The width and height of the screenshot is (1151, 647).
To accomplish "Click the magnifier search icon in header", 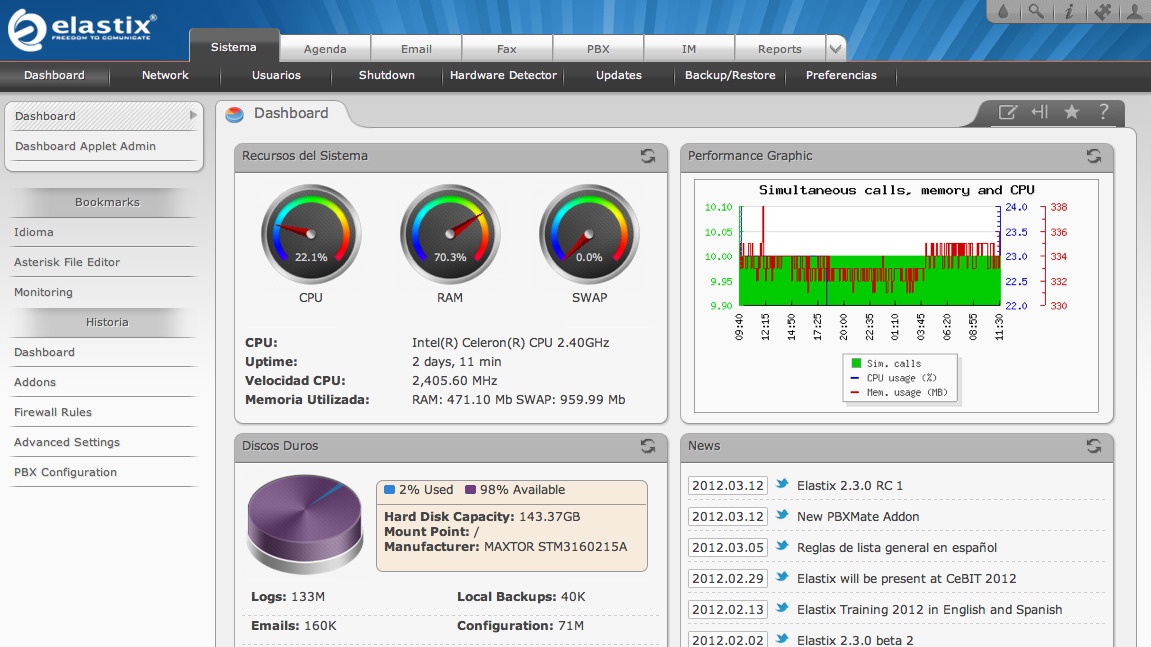I will click(1036, 11).
